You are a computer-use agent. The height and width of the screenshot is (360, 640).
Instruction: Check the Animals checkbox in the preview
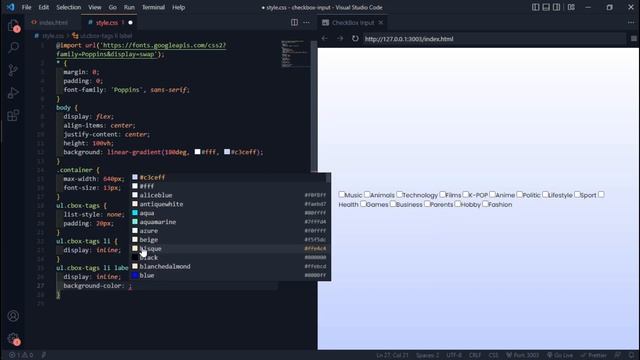367,195
